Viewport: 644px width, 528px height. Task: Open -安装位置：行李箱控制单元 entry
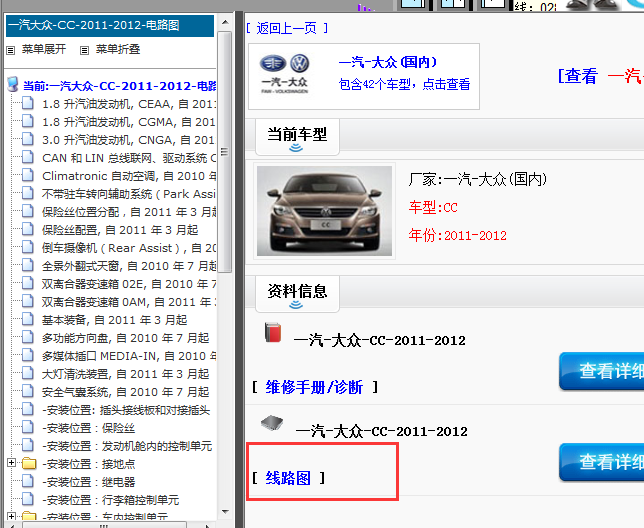pyautogui.click(x=110, y=500)
